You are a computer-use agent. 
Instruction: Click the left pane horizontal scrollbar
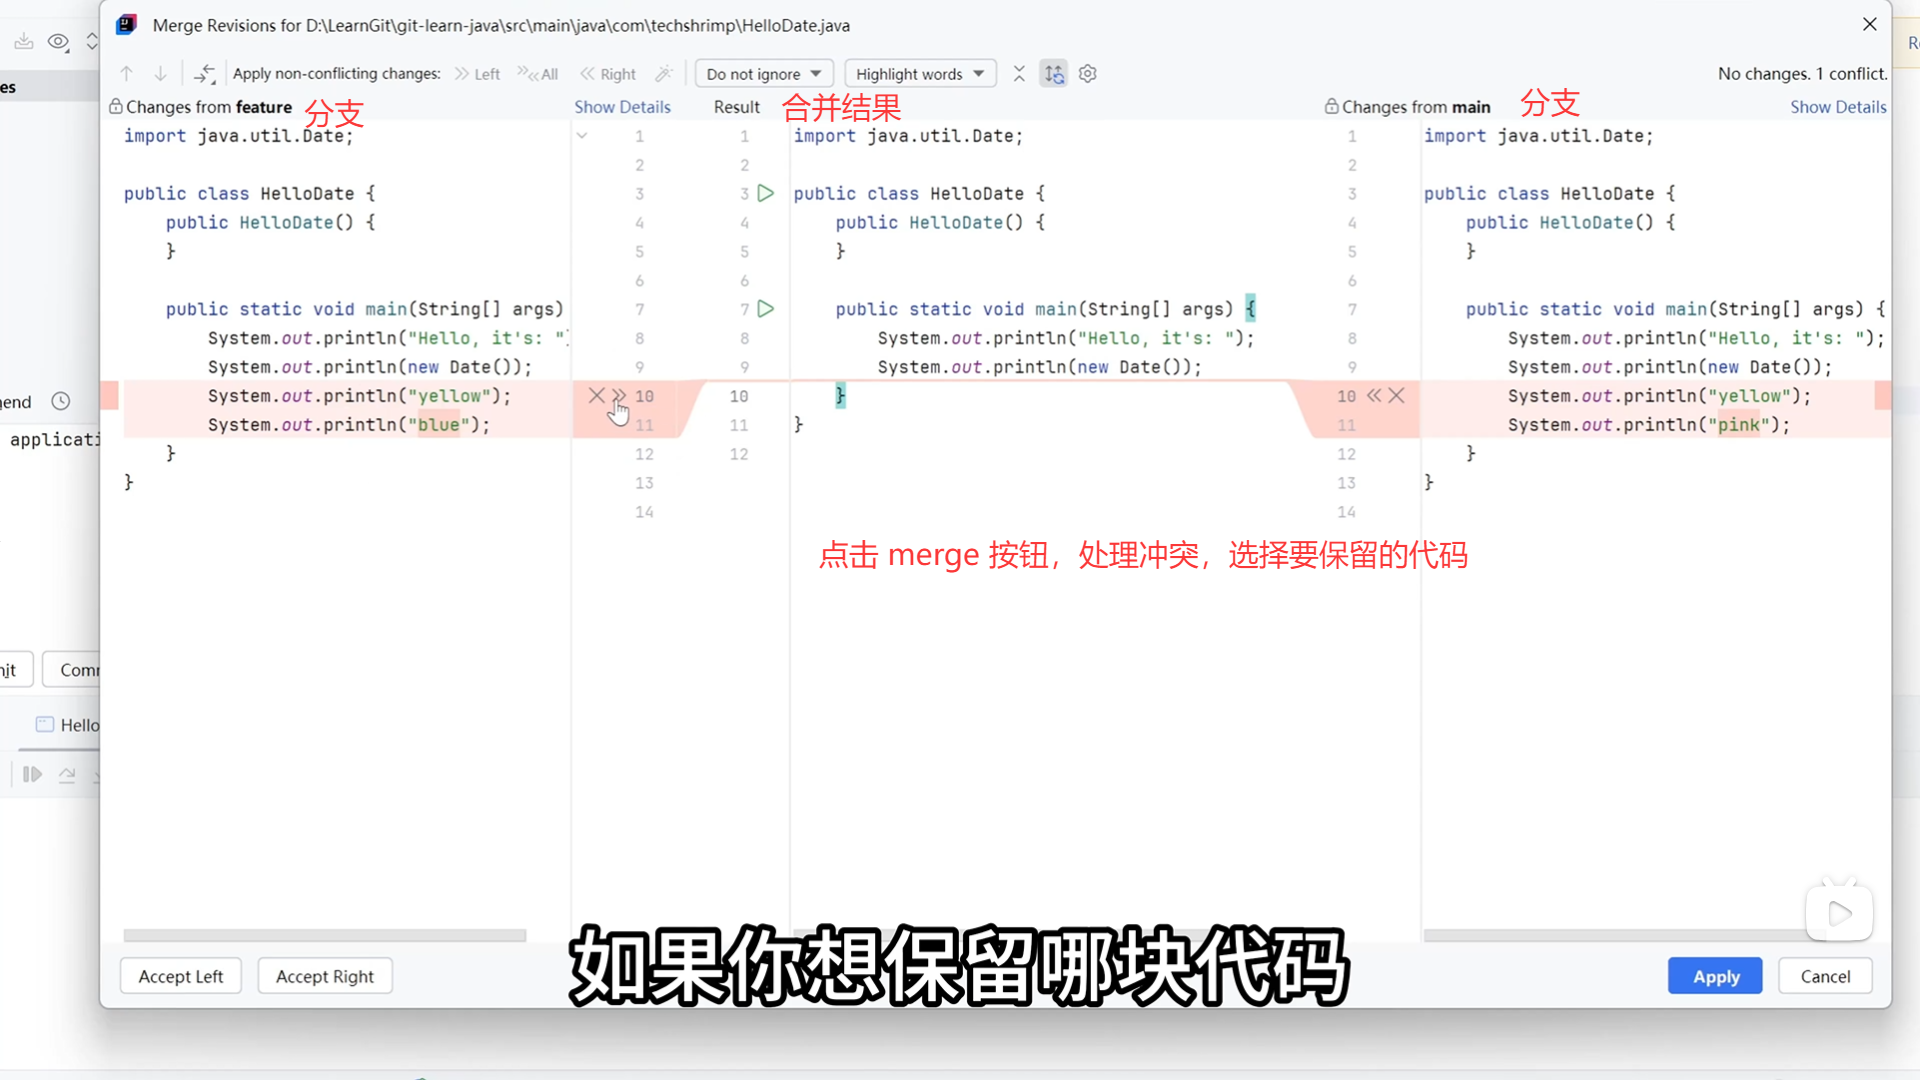324,935
